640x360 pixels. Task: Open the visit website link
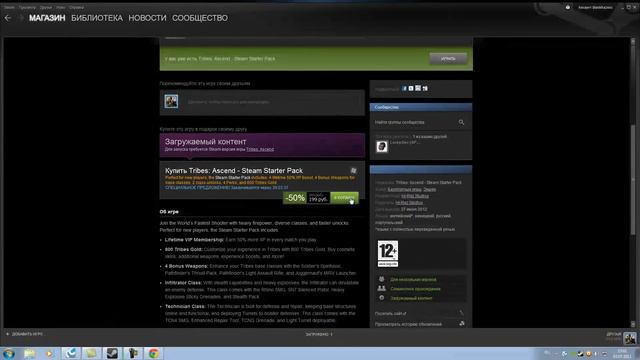tap(391, 313)
